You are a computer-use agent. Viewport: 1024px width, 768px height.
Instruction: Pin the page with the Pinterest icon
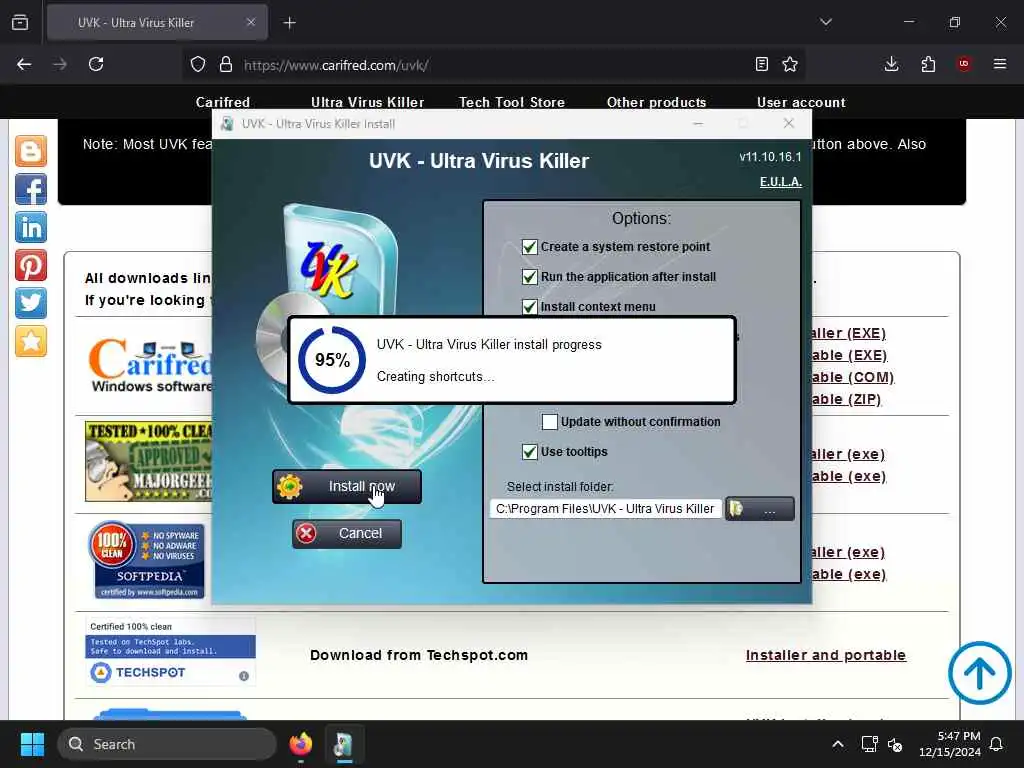click(x=31, y=265)
